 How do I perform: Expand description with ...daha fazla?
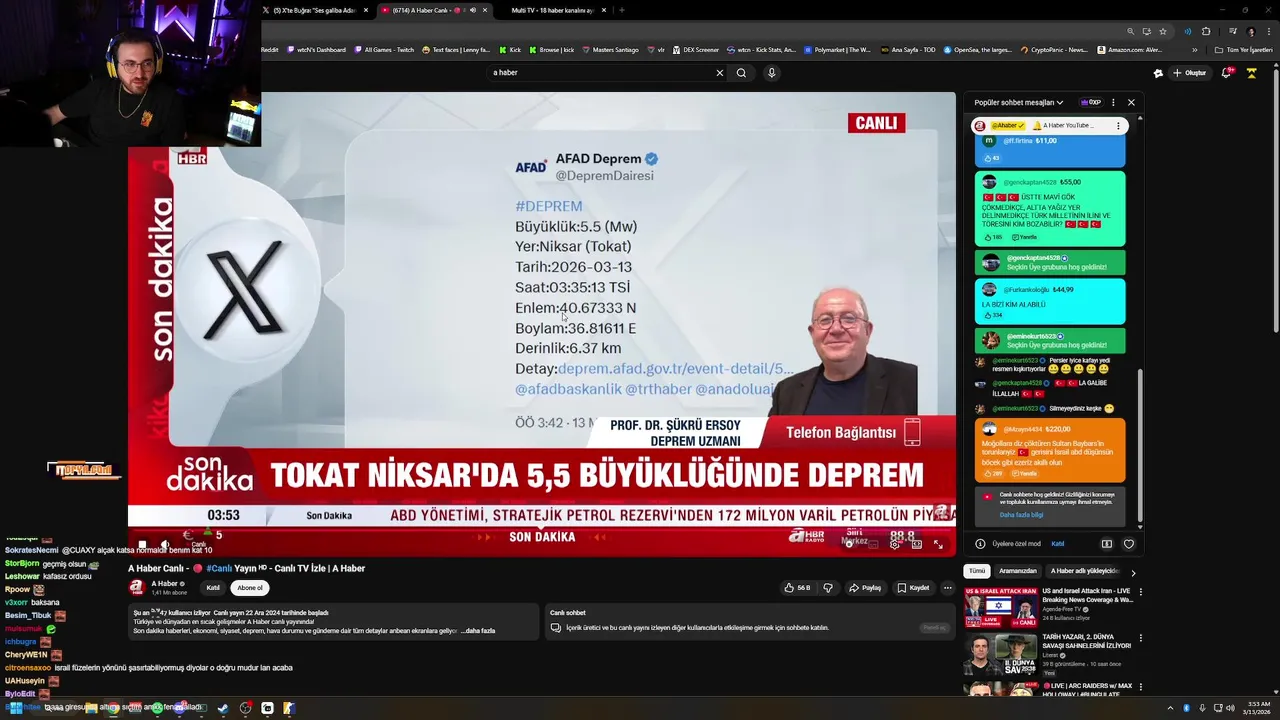[478, 631]
